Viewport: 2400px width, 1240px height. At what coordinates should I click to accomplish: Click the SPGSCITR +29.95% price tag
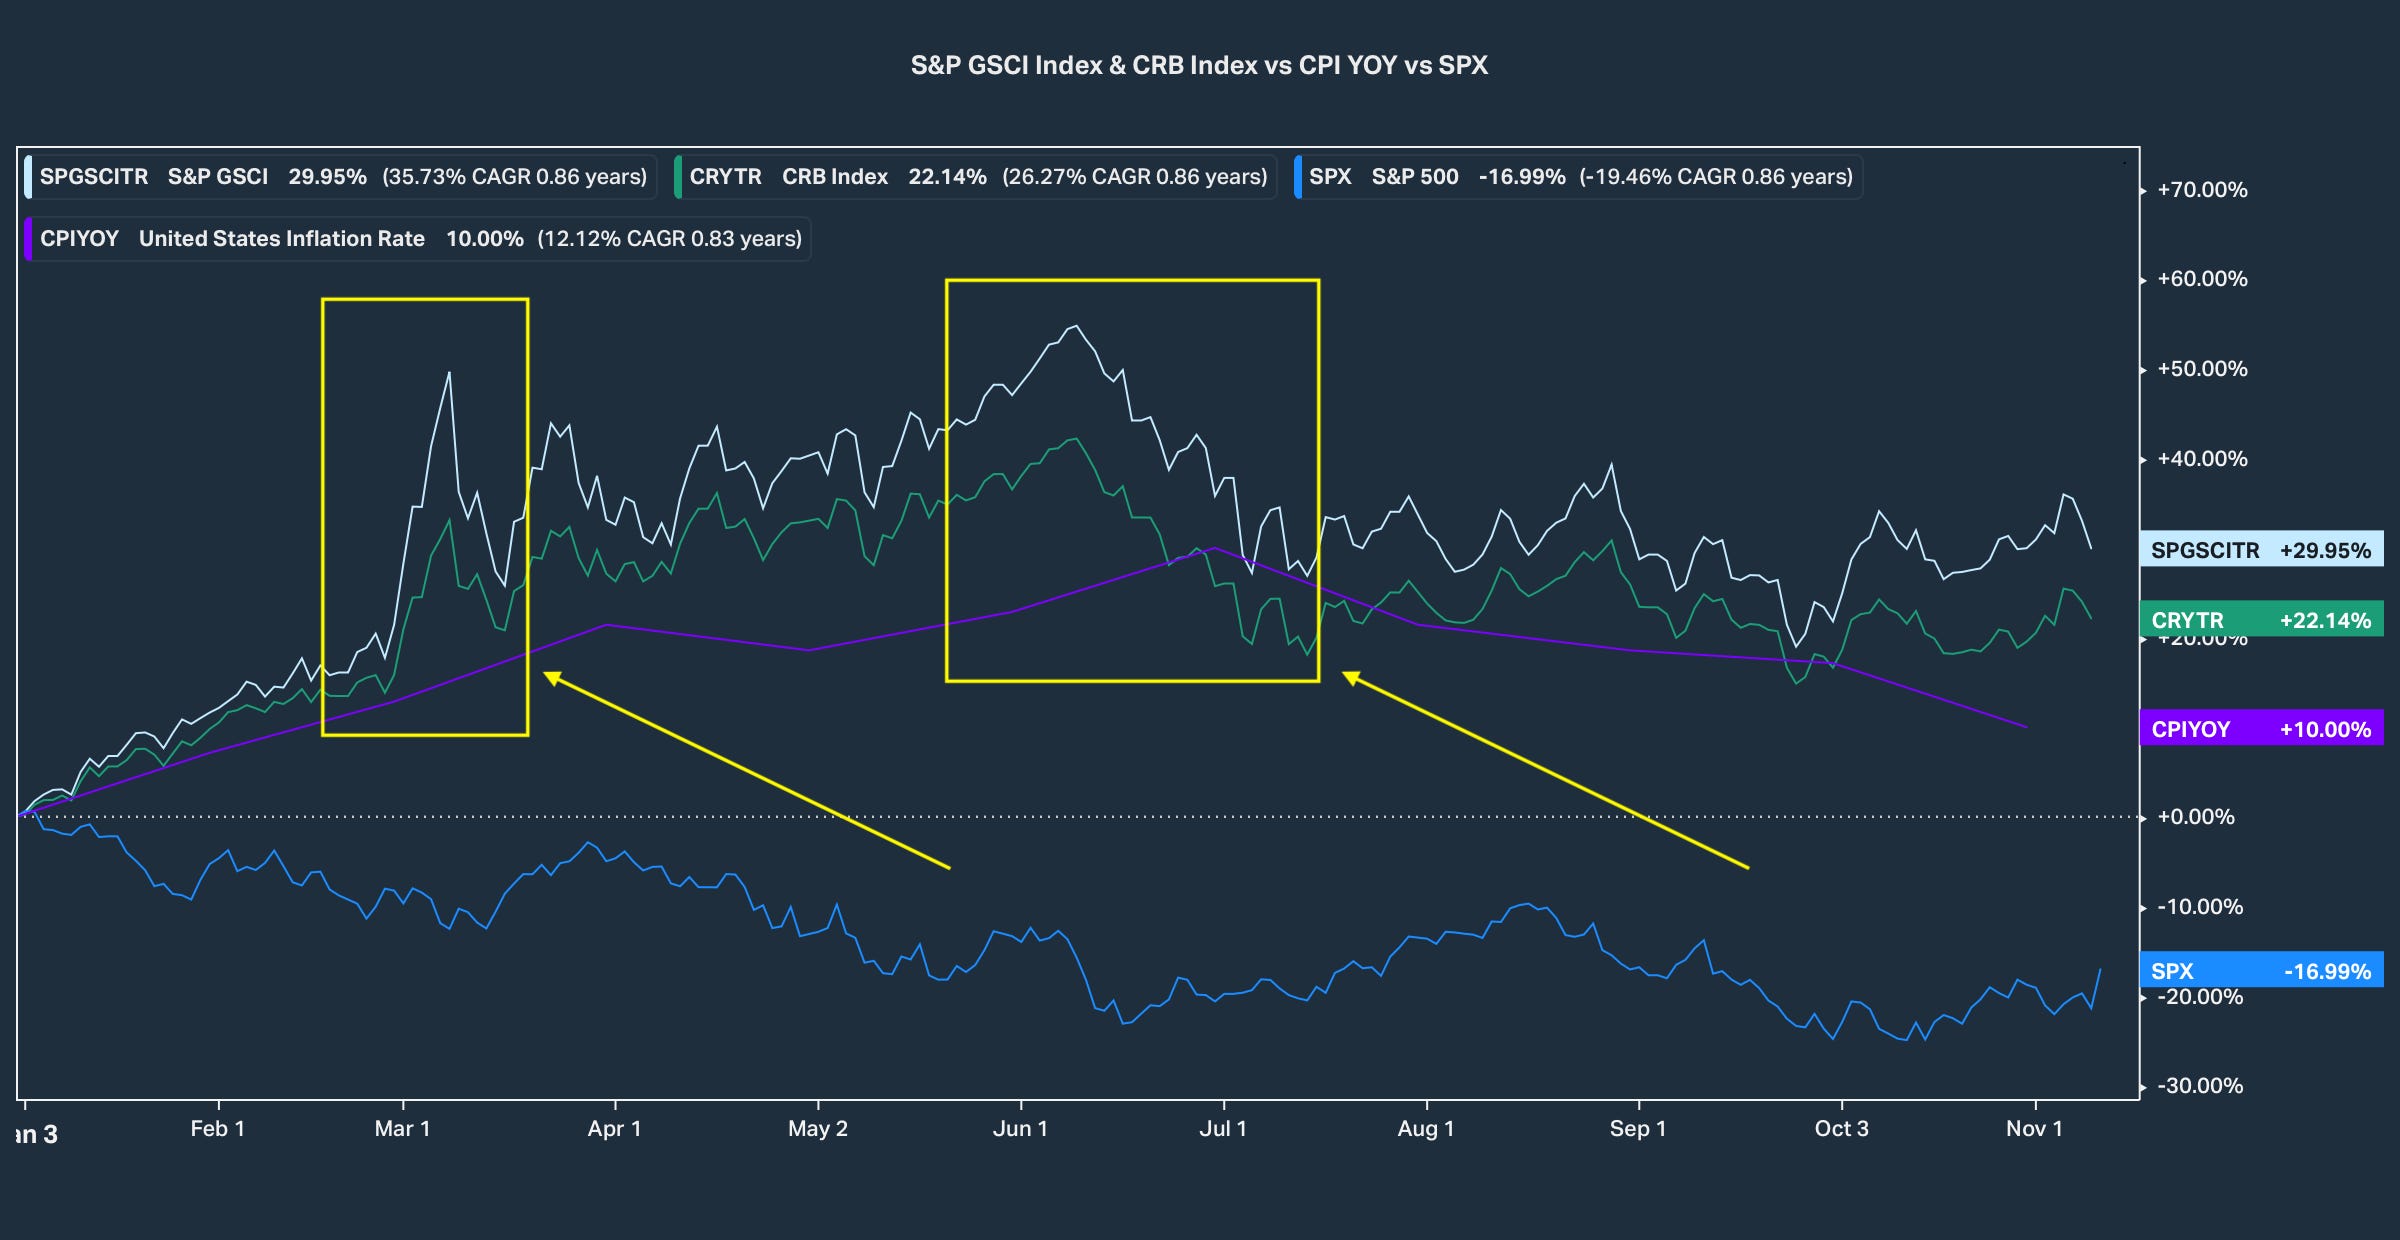tap(2260, 550)
